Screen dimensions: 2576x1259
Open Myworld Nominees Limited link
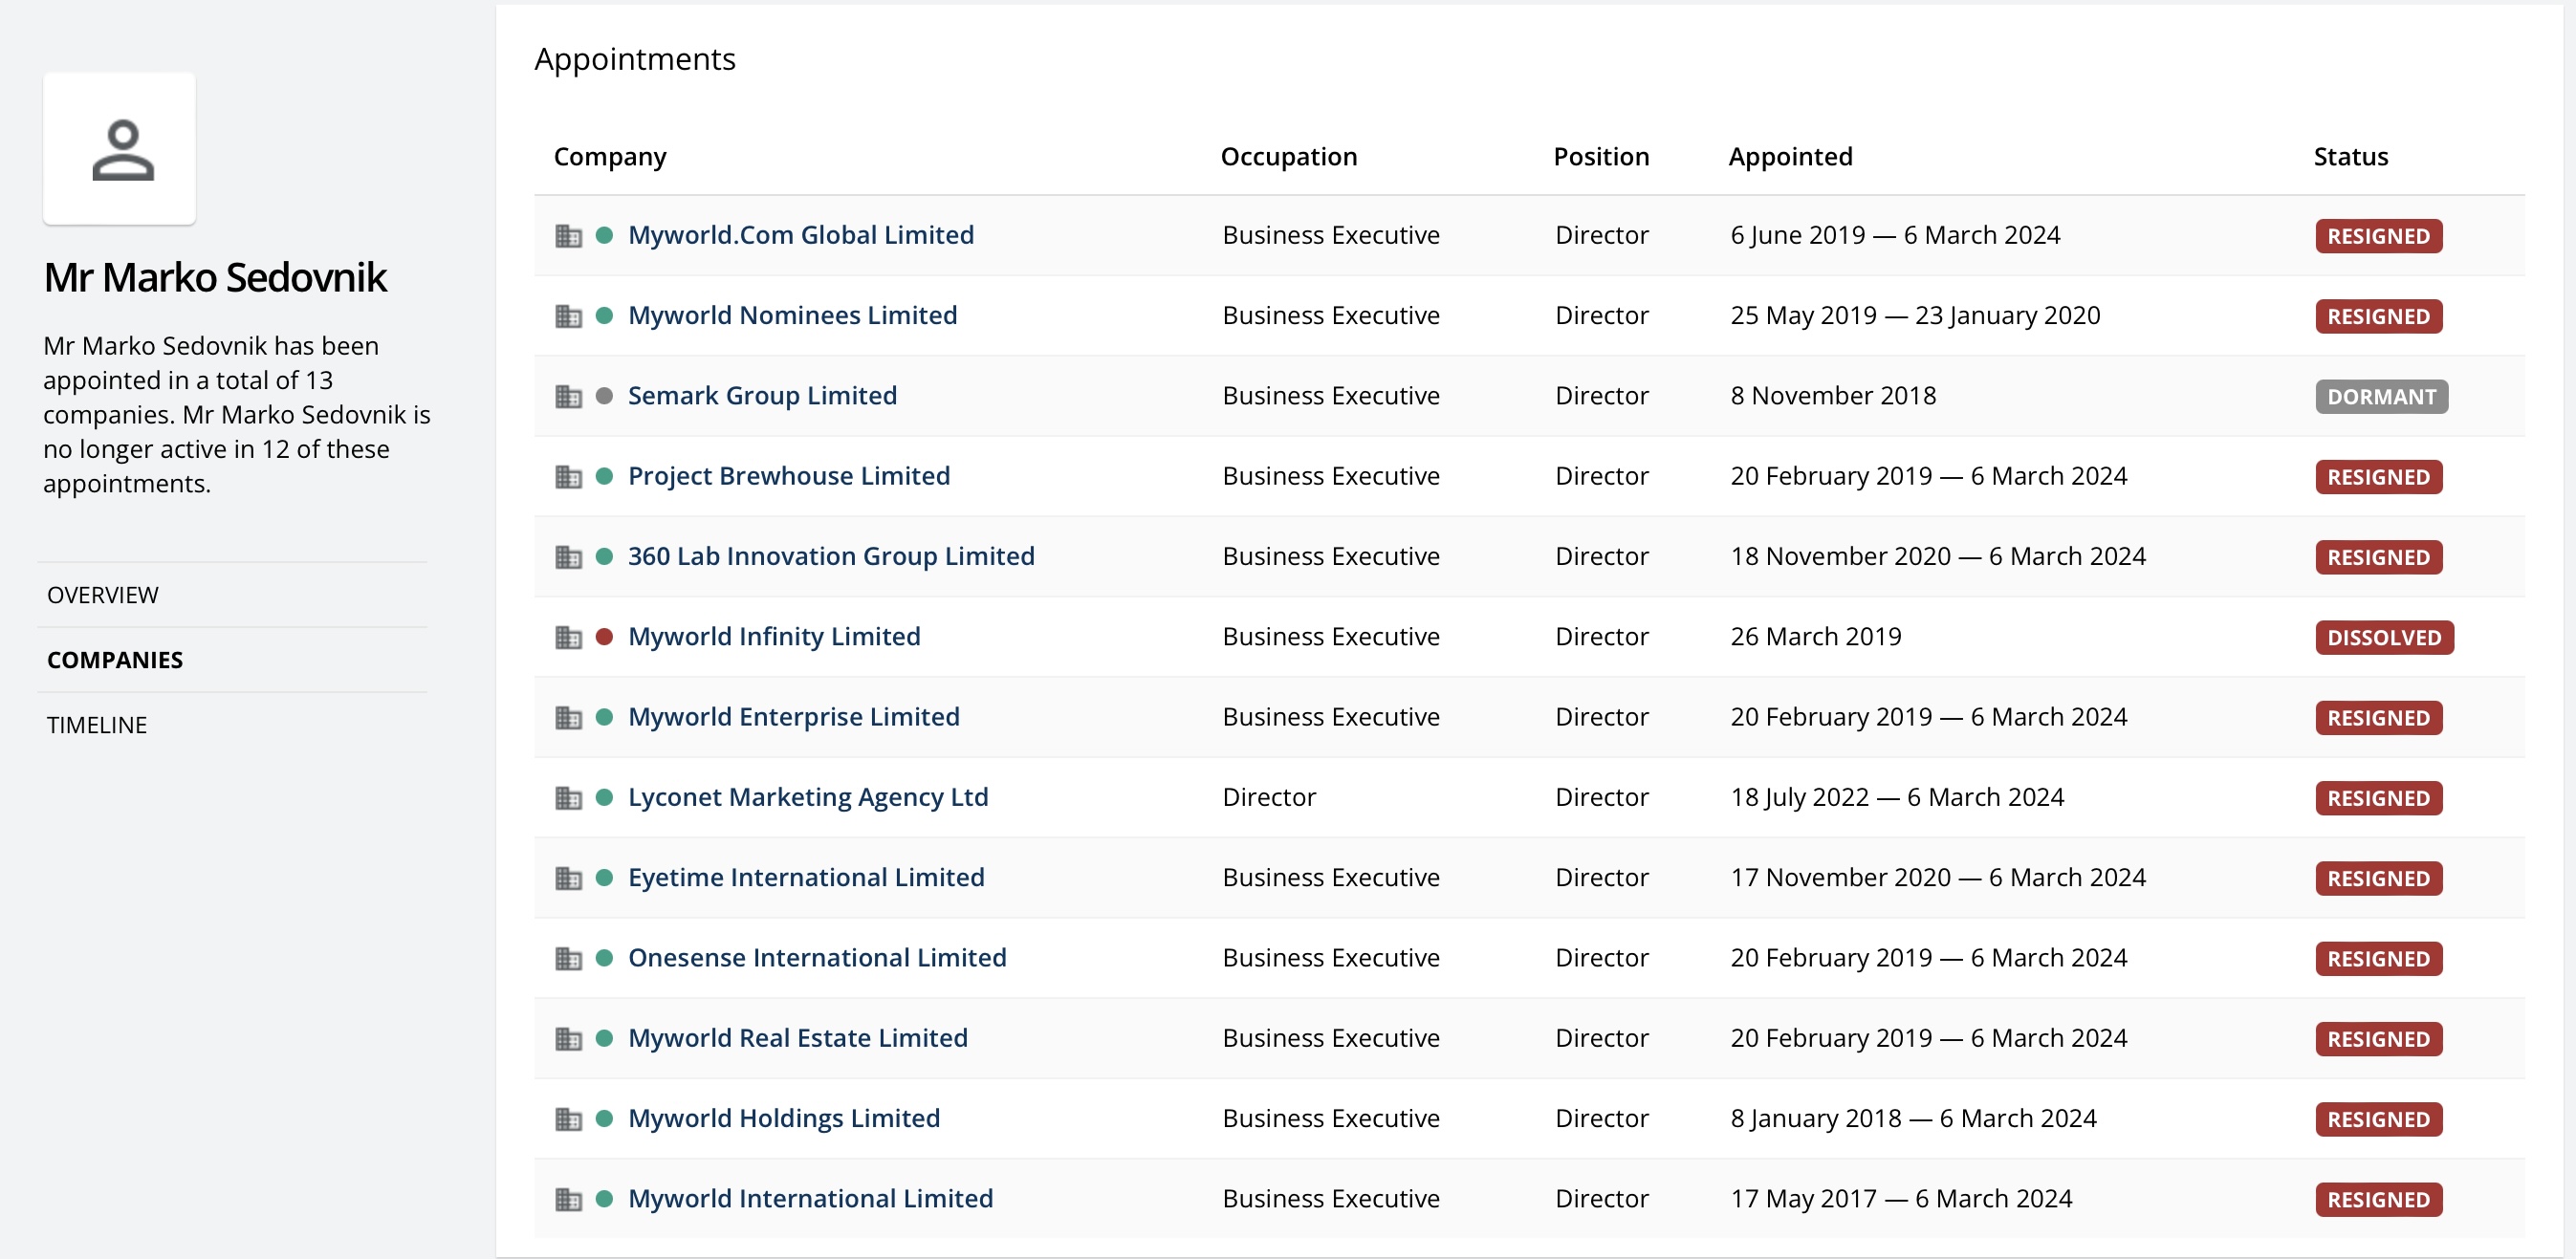(x=792, y=315)
